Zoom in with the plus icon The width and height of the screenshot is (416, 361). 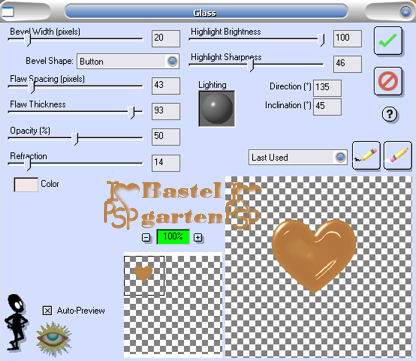pos(198,237)
